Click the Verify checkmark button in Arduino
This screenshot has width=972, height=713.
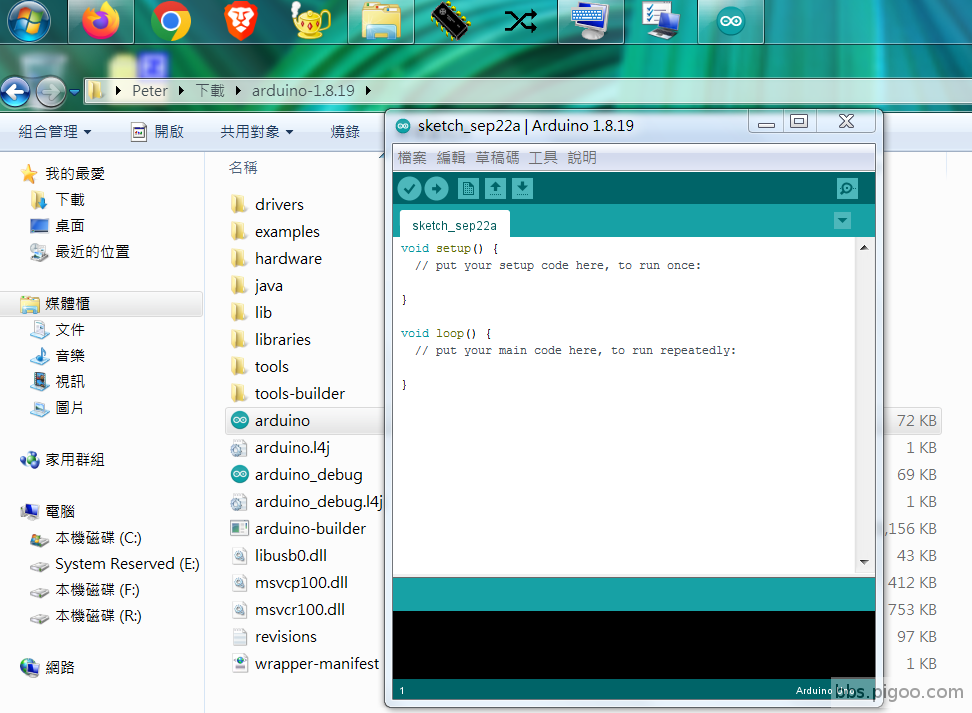[409, 188]
